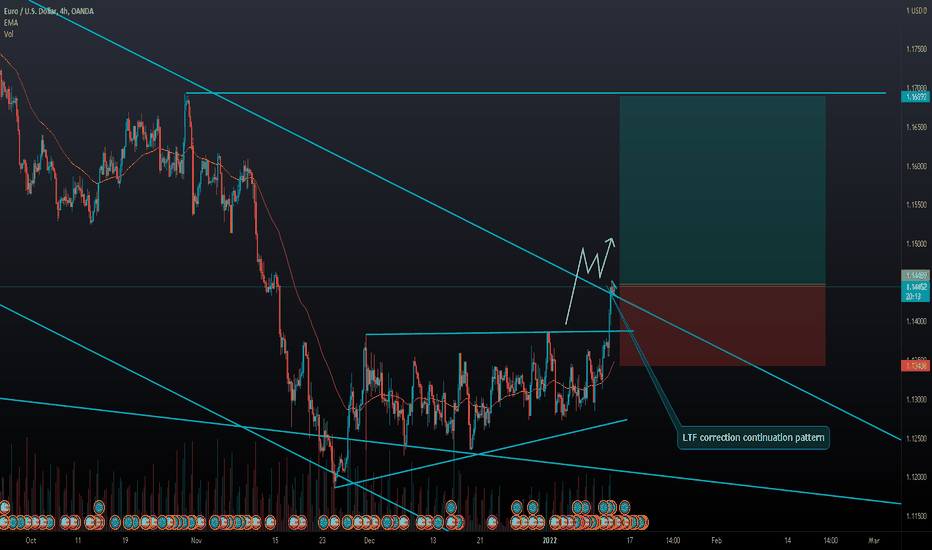Click the 1.11500 price axis label
932x550 pixels.
click(916, 516)
